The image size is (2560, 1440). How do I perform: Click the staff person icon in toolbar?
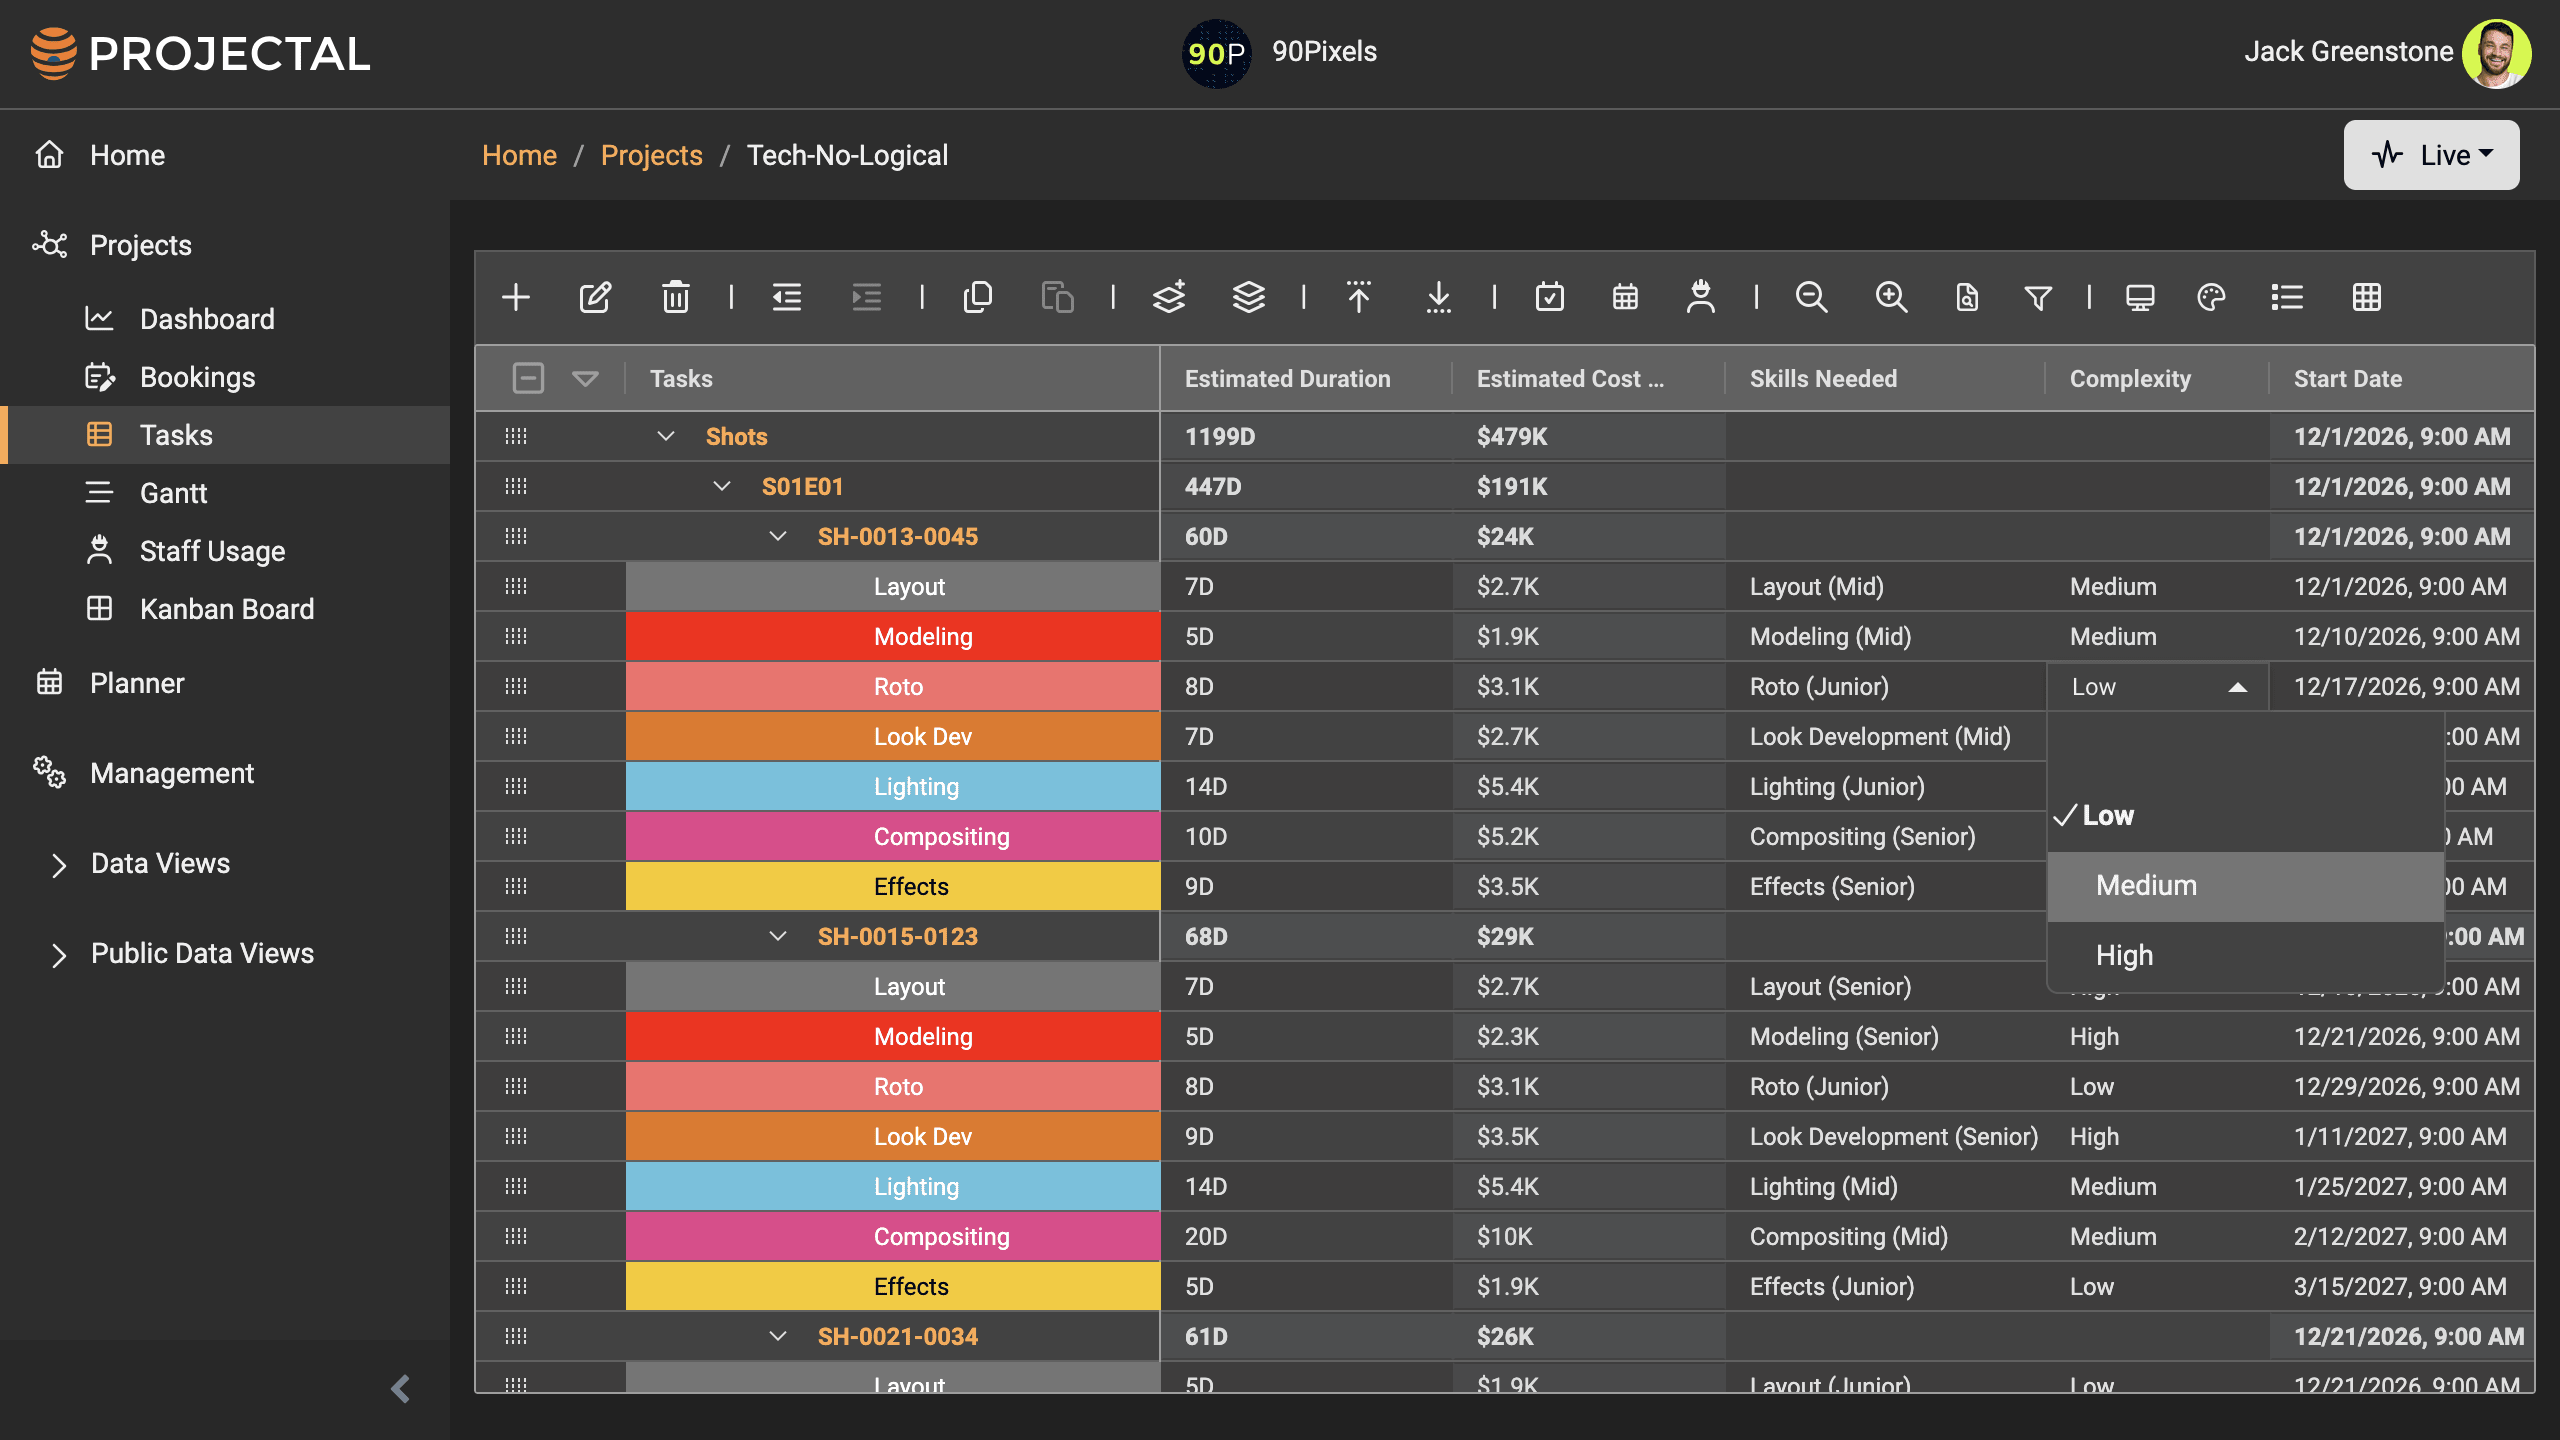(x=1701, y=297)
